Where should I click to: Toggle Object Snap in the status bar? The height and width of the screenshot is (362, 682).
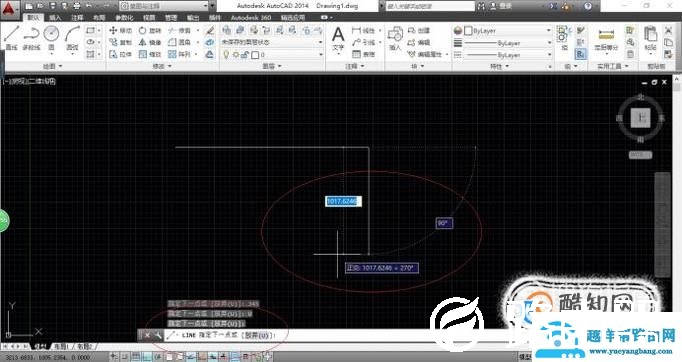(168, 357)
